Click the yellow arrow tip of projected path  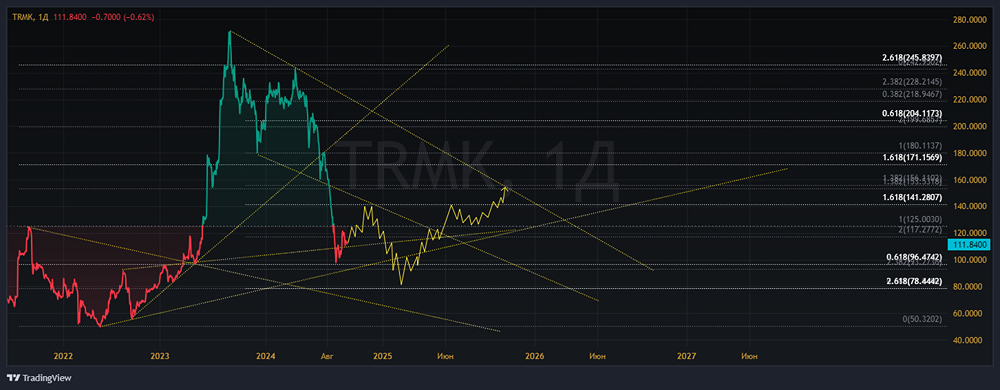pos(506,187)
